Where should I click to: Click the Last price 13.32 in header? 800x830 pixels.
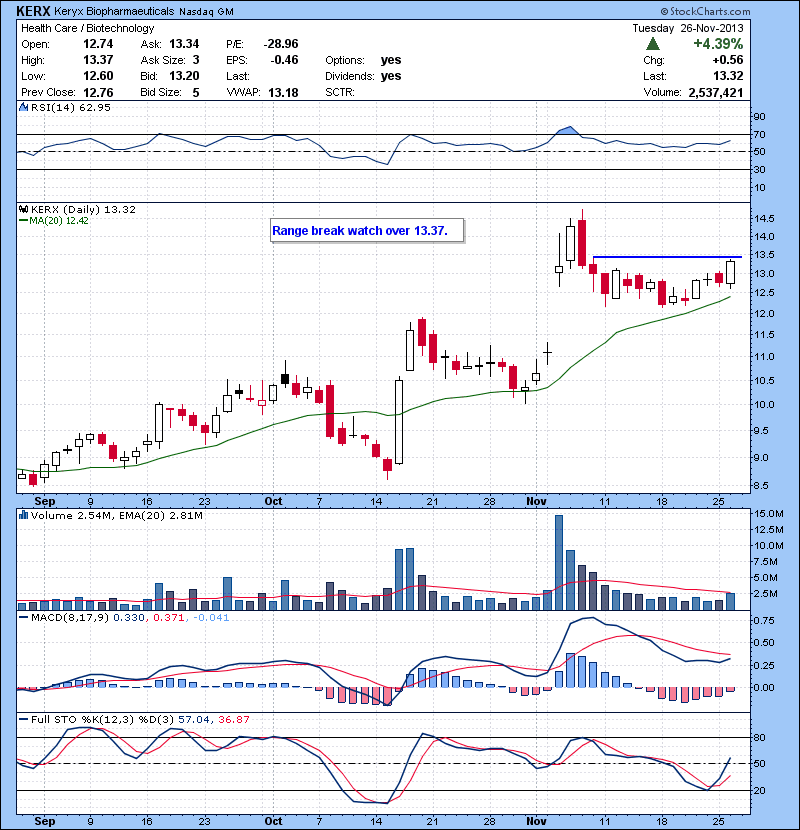click(728, 76)
